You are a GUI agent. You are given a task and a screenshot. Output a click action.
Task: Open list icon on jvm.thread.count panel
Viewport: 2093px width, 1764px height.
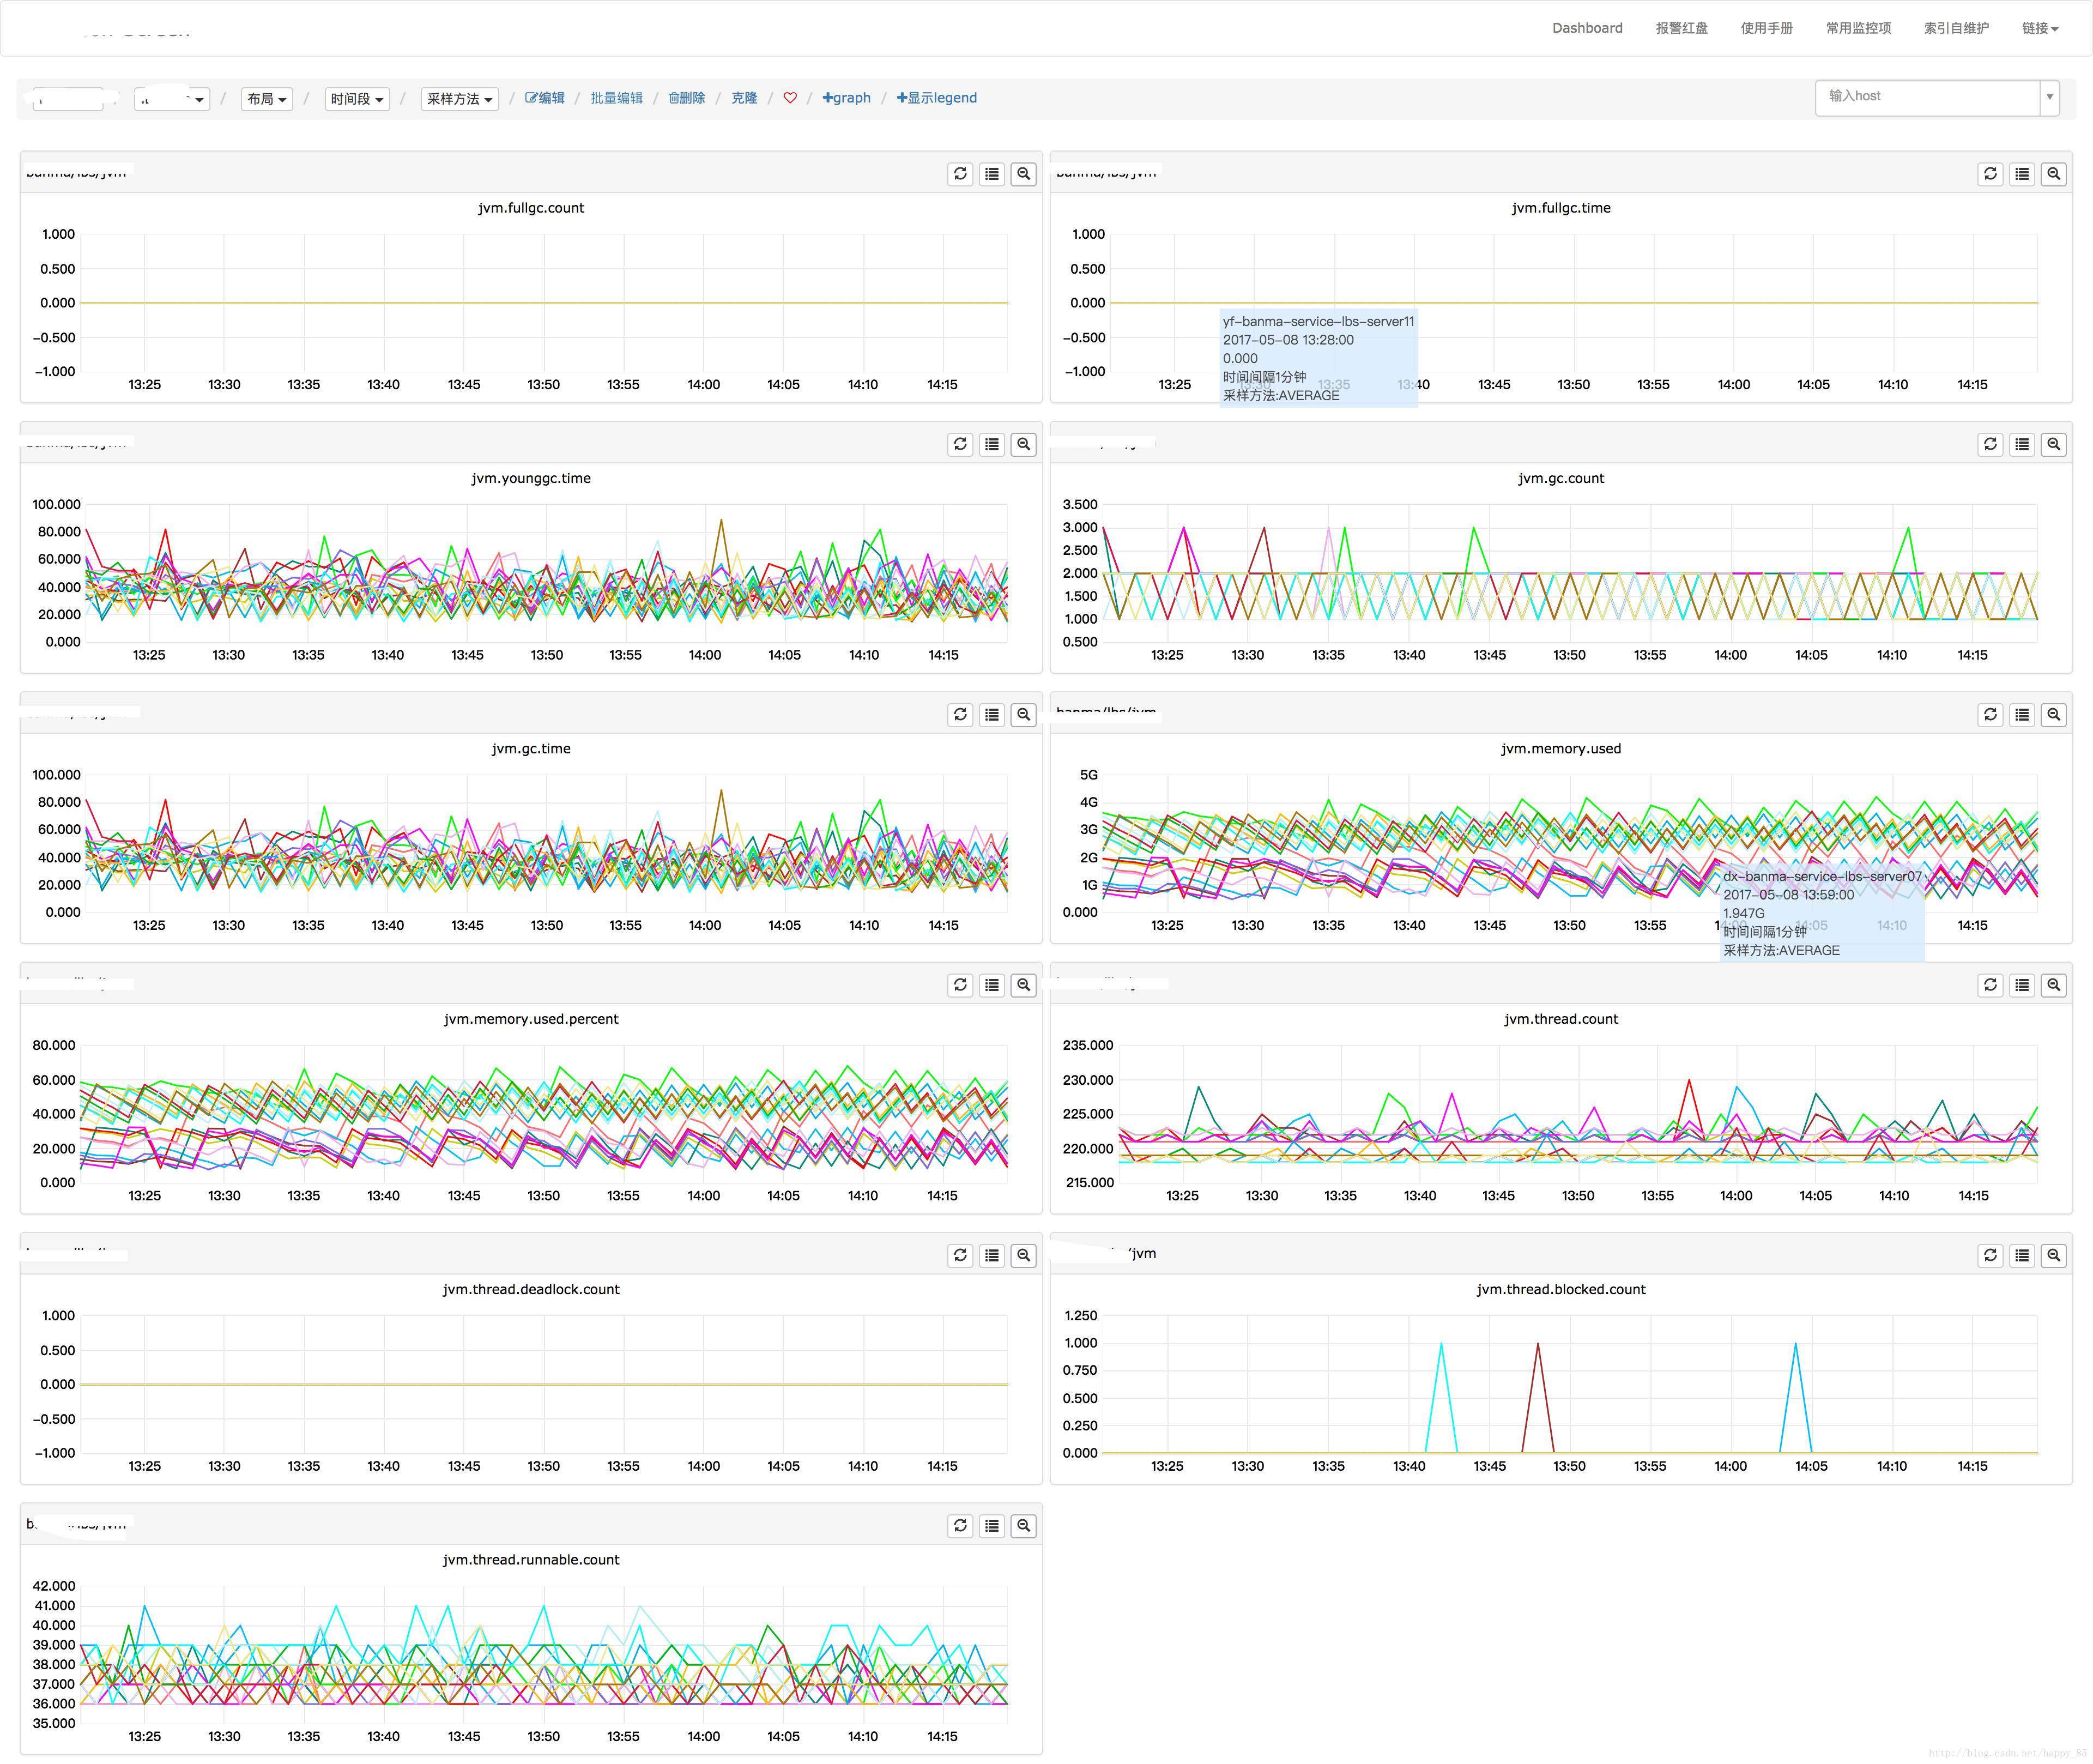pos(2022,985)
